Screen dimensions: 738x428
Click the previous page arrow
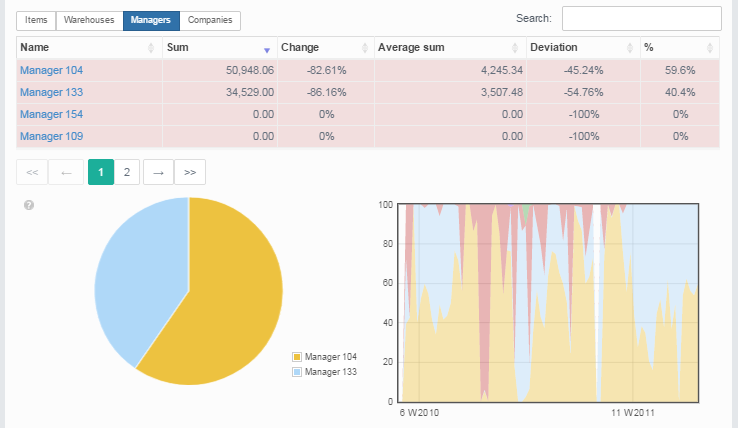66,172
